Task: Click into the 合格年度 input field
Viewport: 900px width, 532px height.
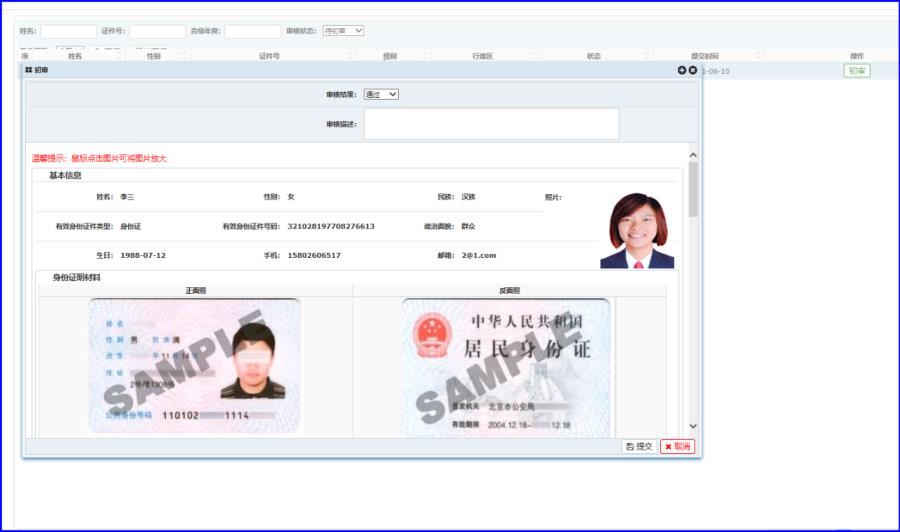Action: pyautogui.click(x=252, y=32)
